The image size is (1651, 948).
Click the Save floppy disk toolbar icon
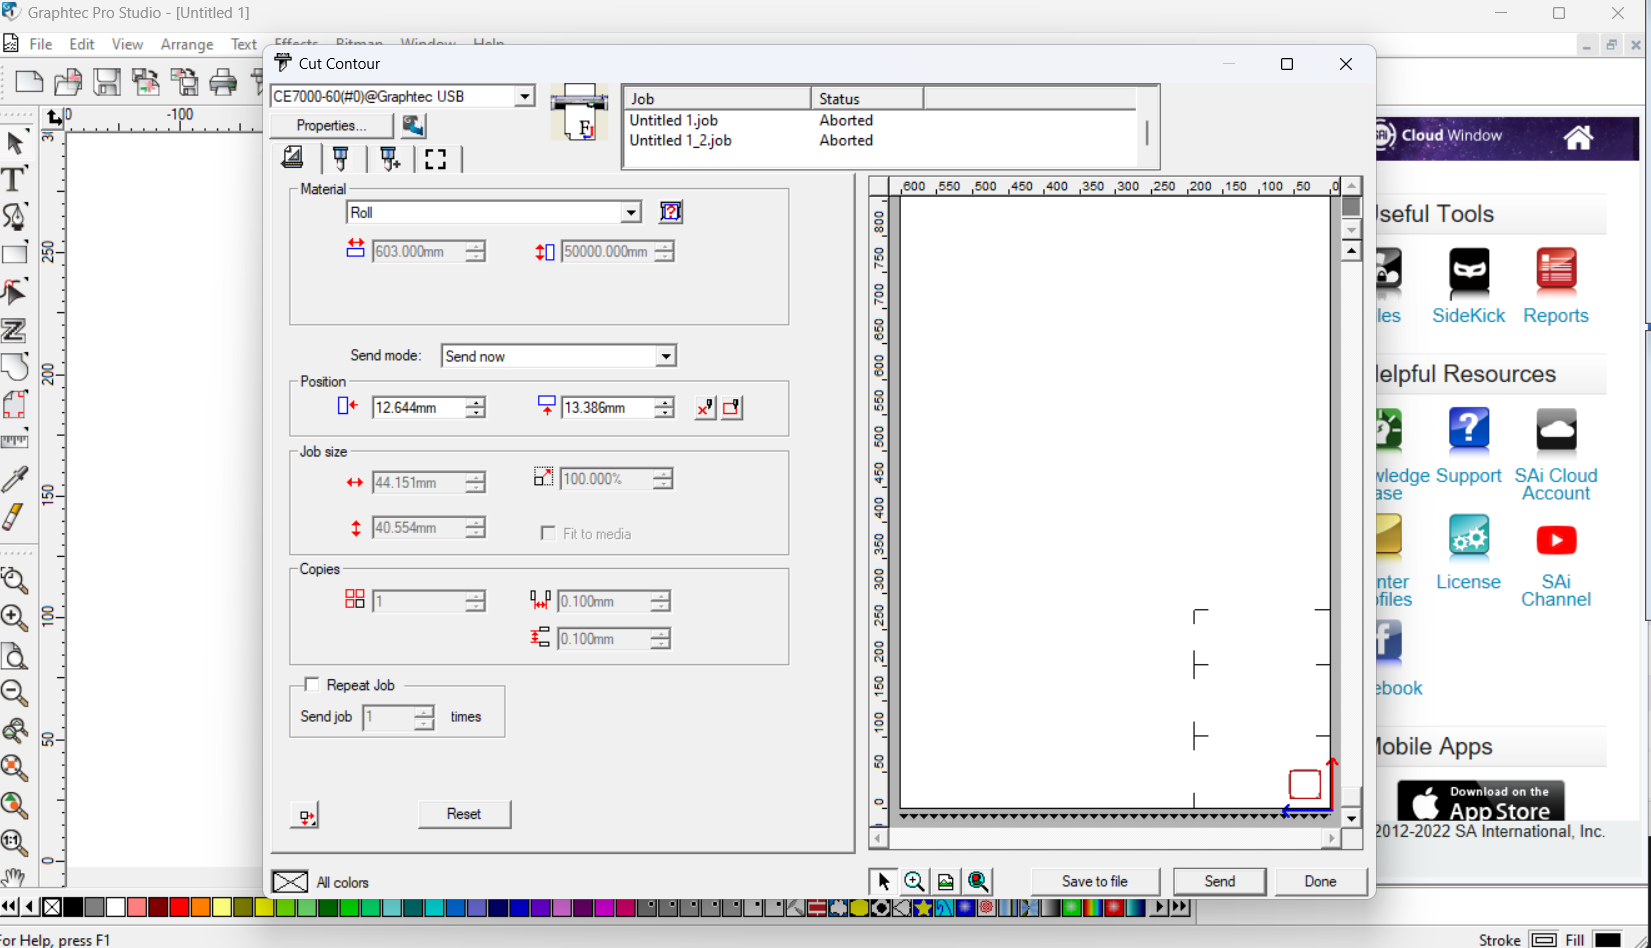[x=107, y=82]
